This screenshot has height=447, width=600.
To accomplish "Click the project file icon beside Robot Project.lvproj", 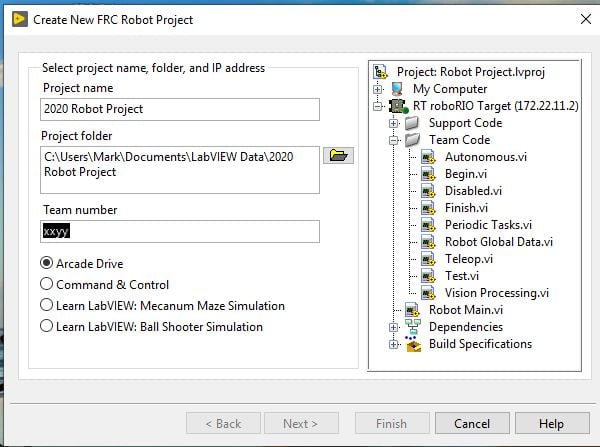I will (x=380, y=72).
